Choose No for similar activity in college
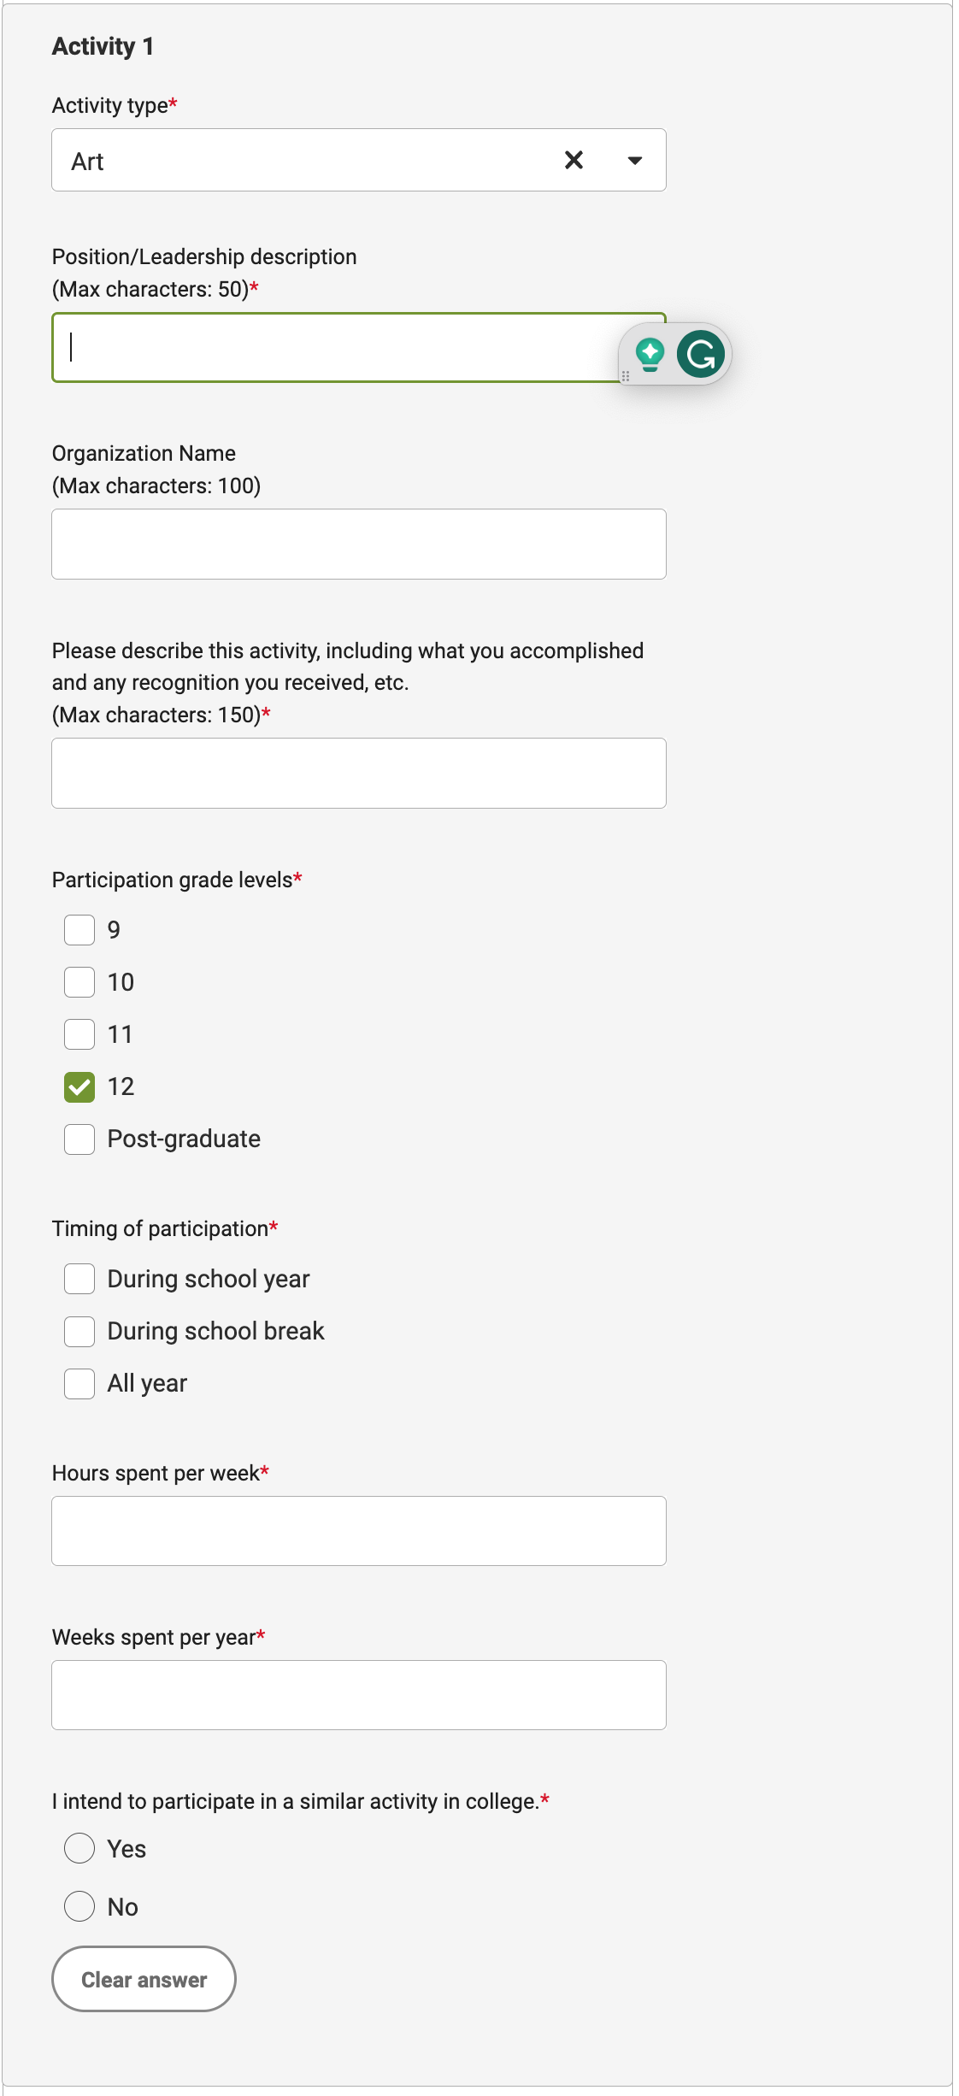The width and height of the screenshot is (959, 2096). tap(79, 1906)
